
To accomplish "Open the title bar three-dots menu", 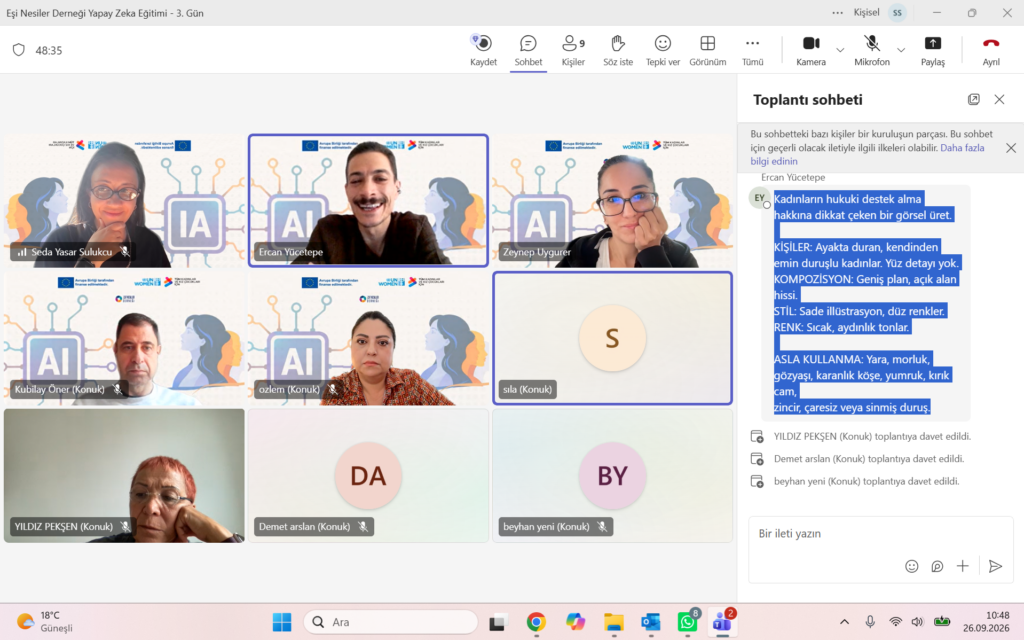I will pos(837,12).
